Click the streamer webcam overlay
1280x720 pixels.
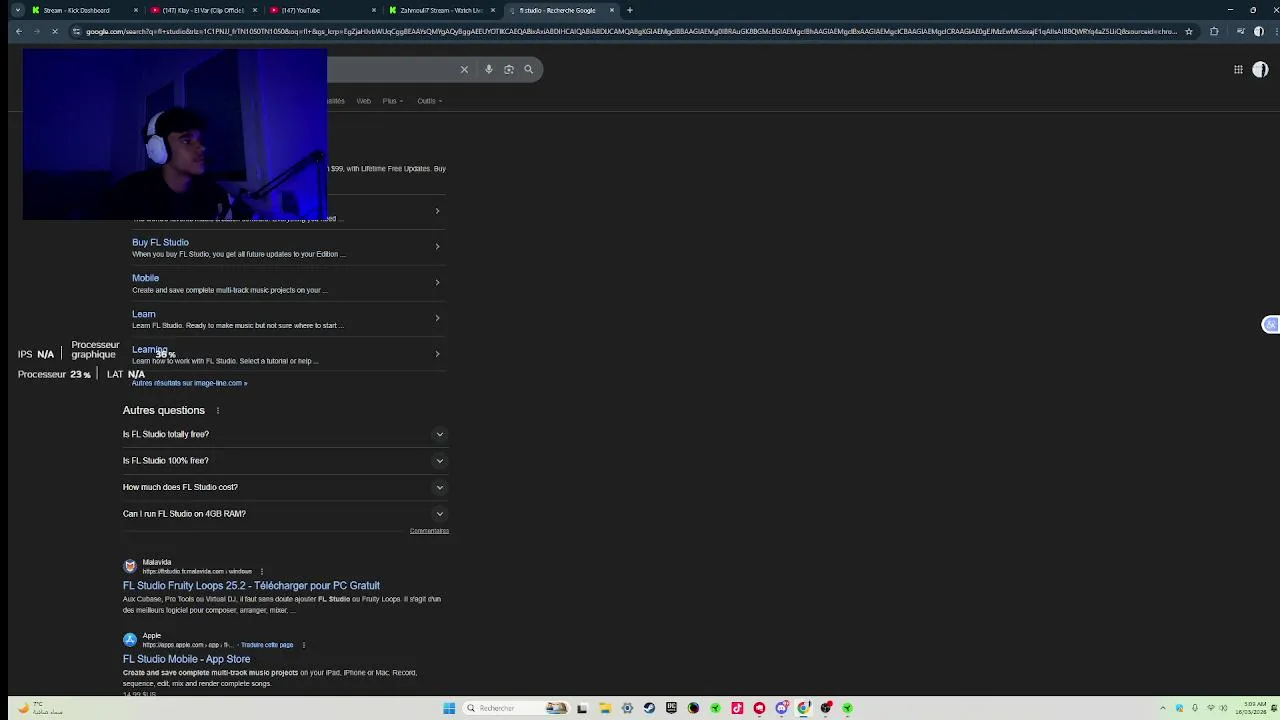(x=174, y=135)
